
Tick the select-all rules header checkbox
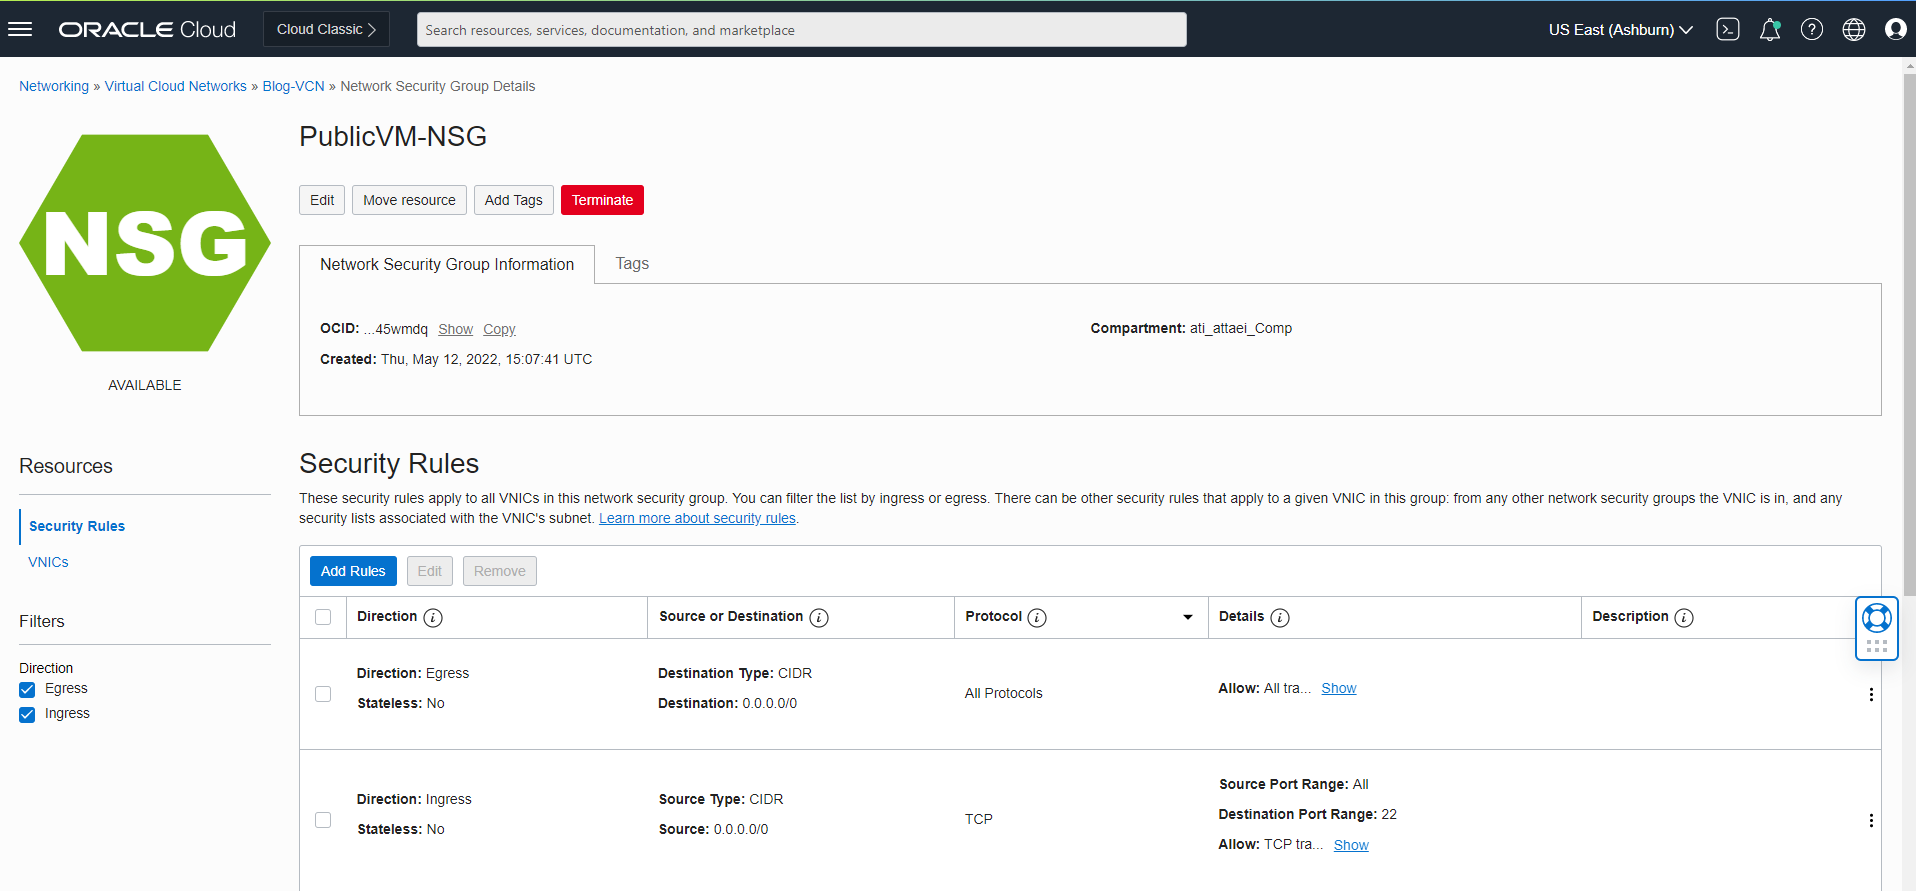pos(323,617)
